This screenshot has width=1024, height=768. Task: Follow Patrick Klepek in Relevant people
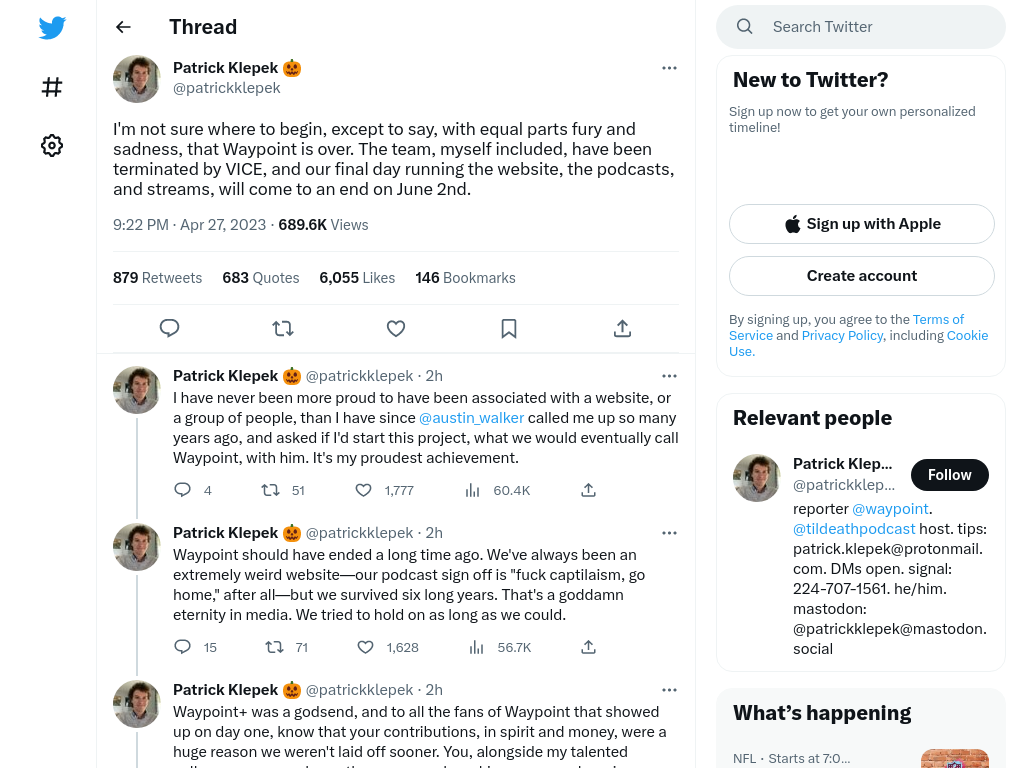coord(950,475)
